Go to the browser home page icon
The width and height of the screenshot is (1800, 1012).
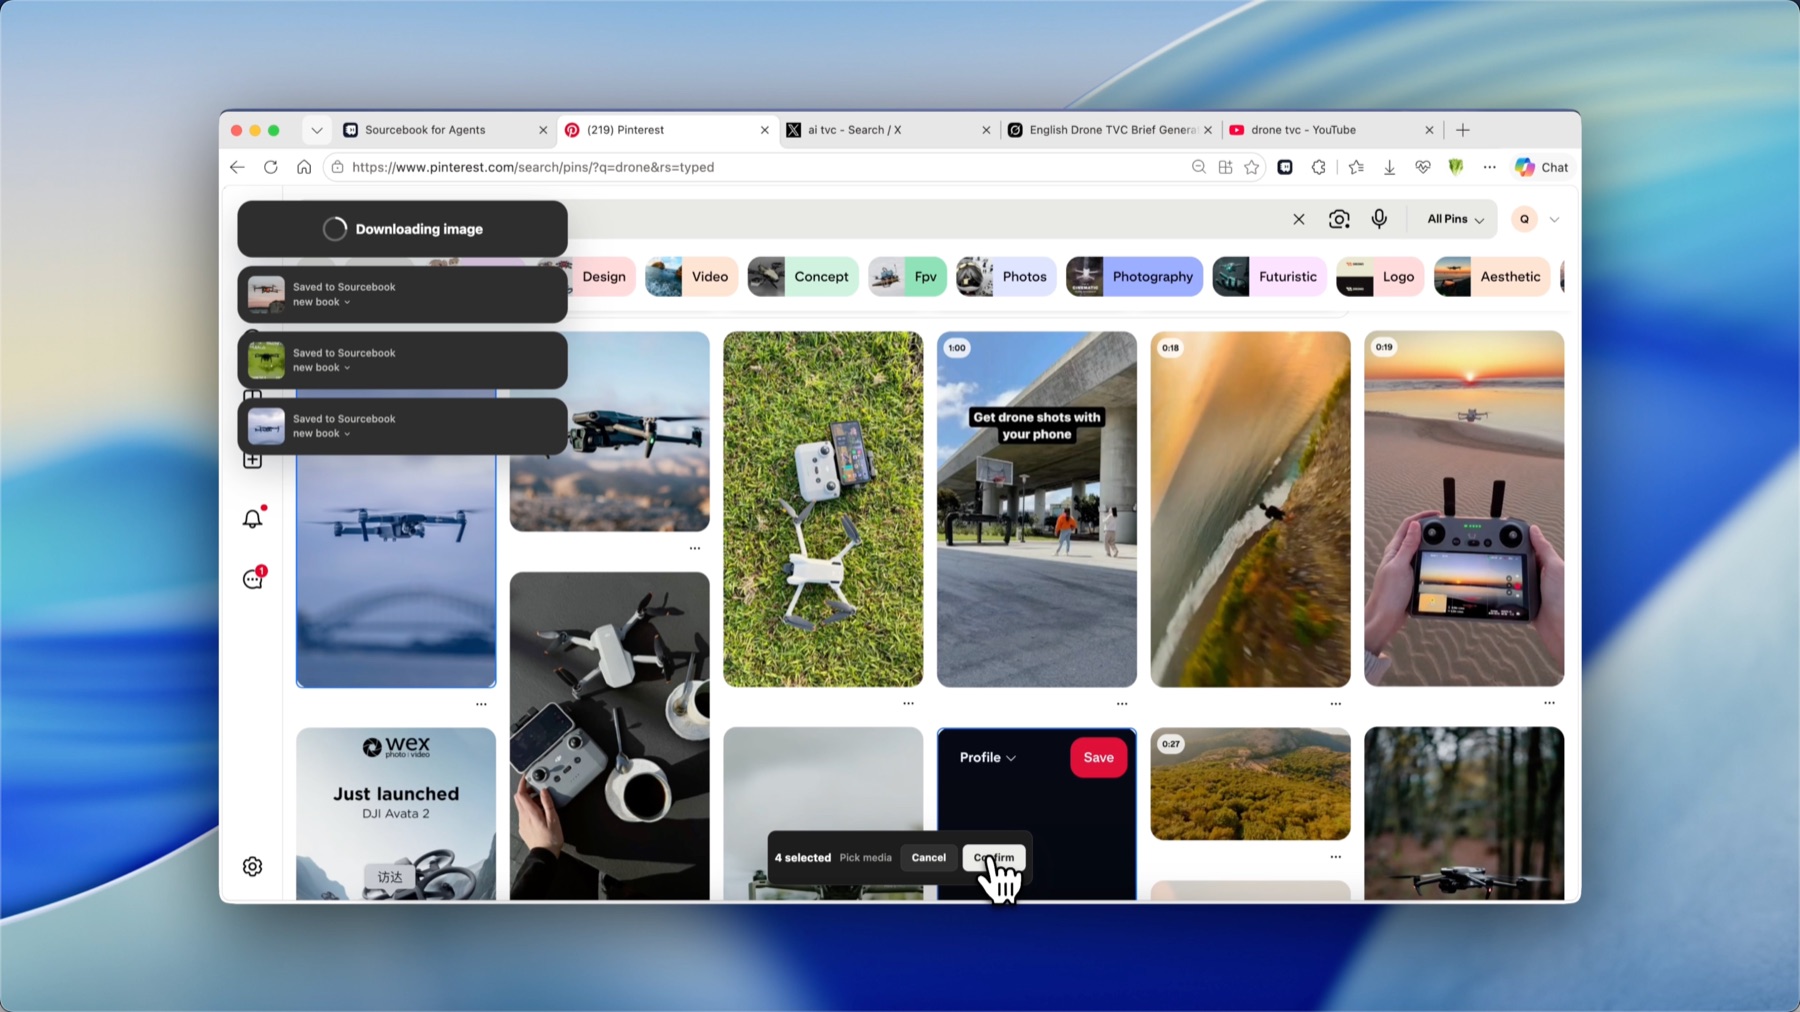point(304,167)
